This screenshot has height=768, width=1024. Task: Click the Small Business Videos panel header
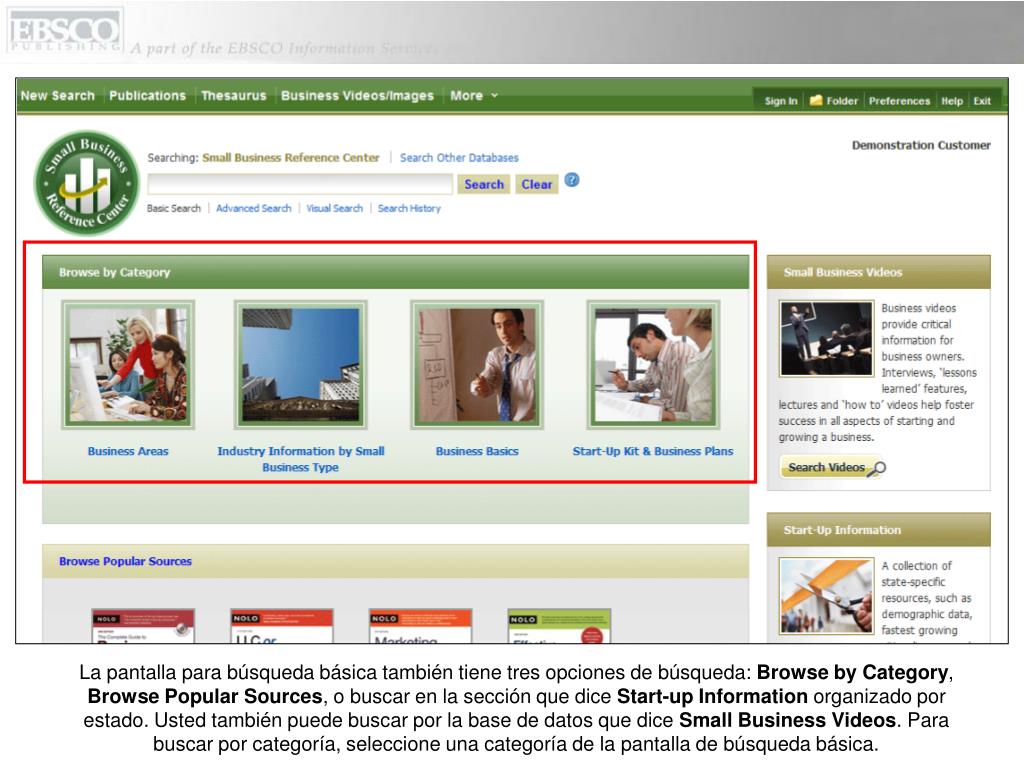coord(878,272)
